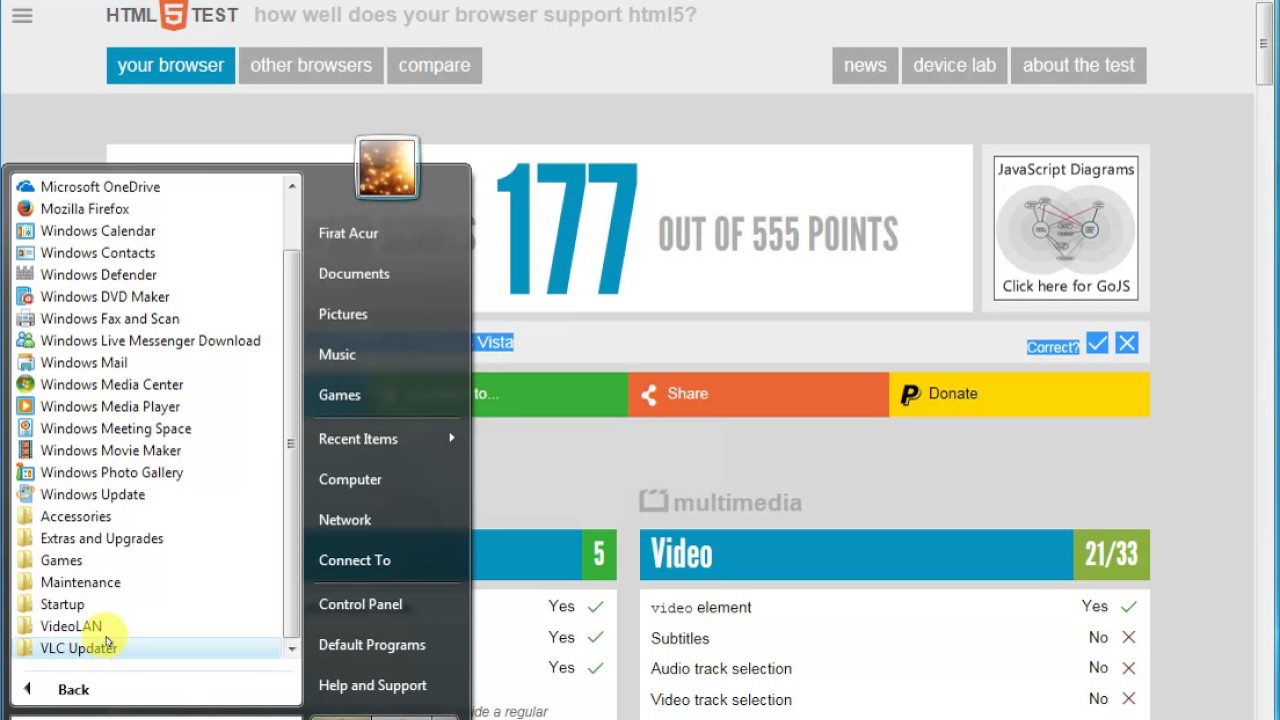Click the Donate button
The width and height of the screenshot is (1280, 720).
(1019, 394)
